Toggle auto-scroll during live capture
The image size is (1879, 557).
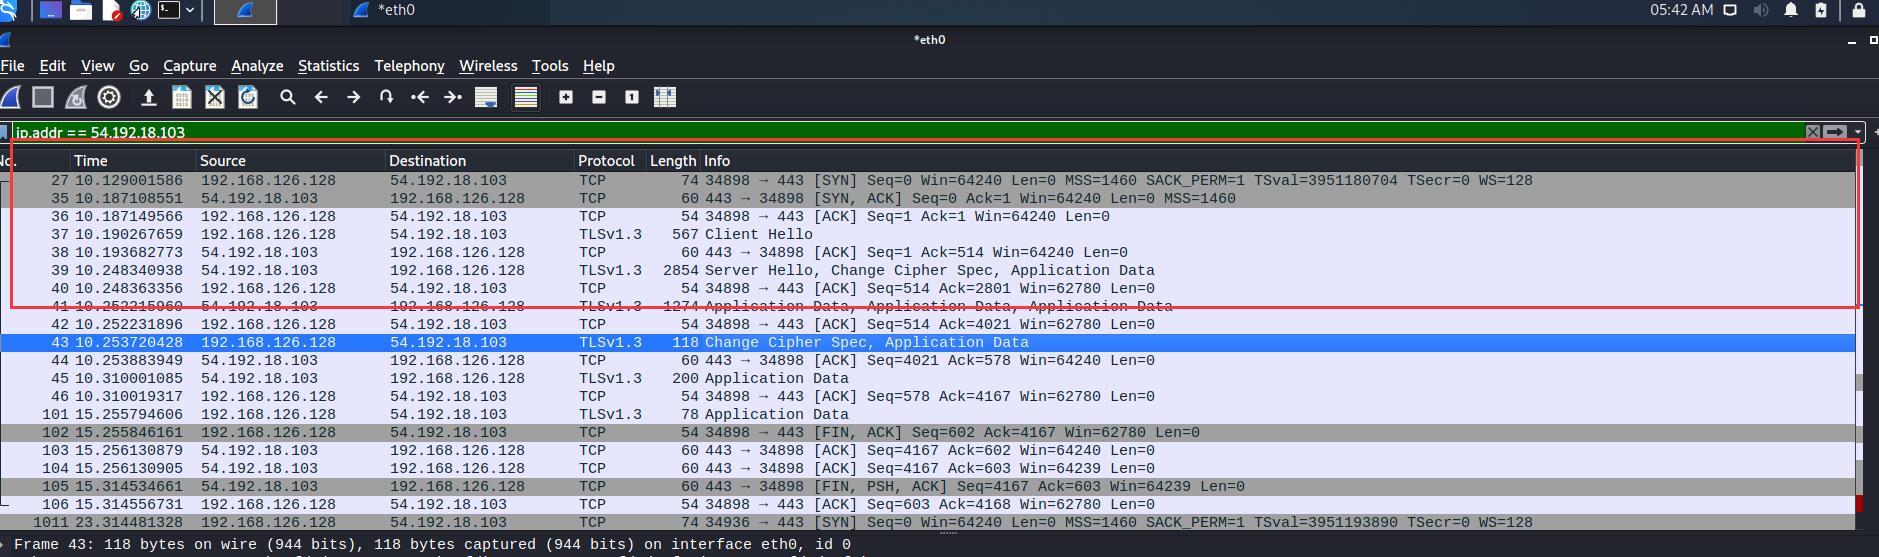[x=486, y=97]
